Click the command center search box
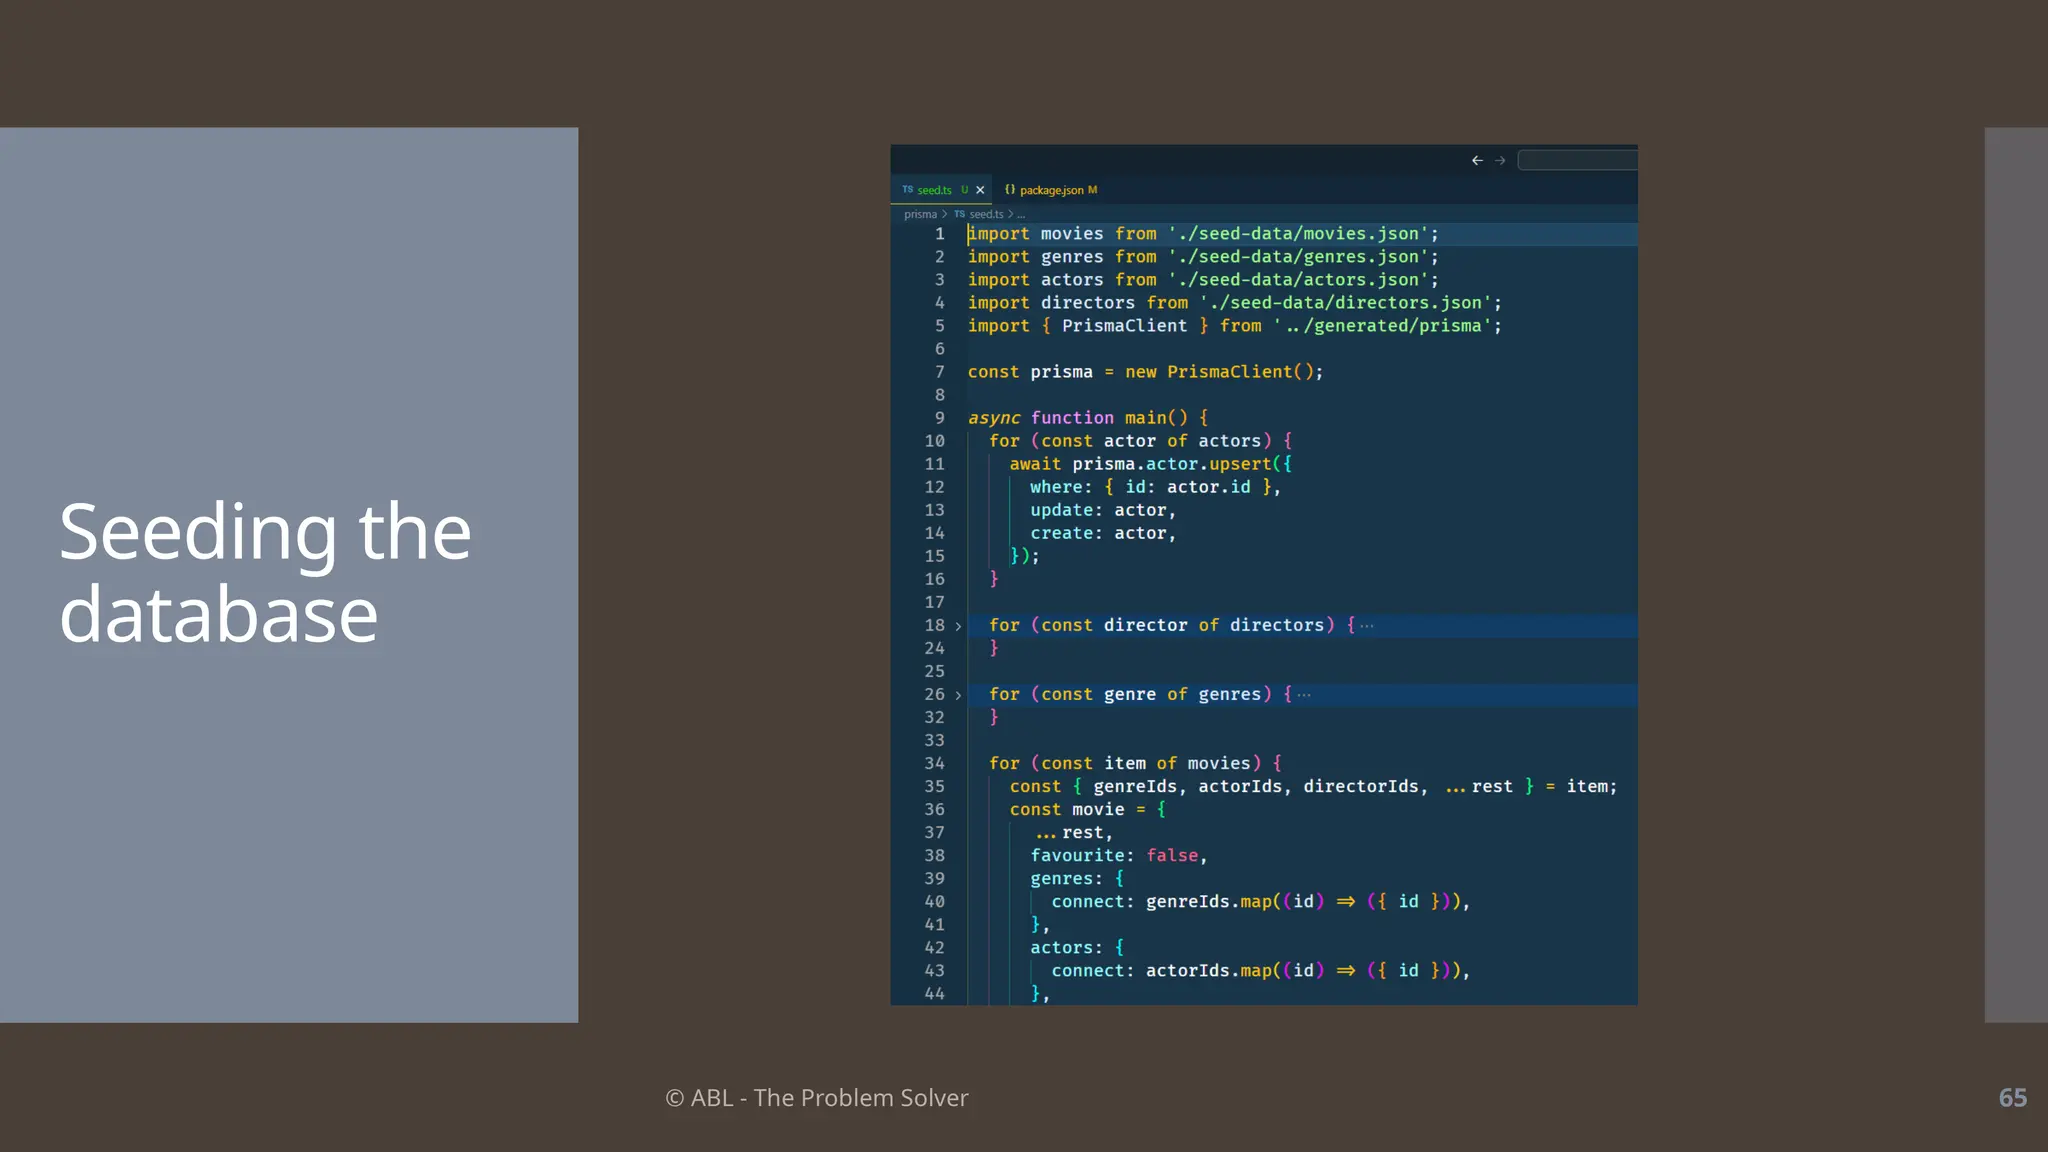The image size is (2048, 1152). [x=1577, y=160]
